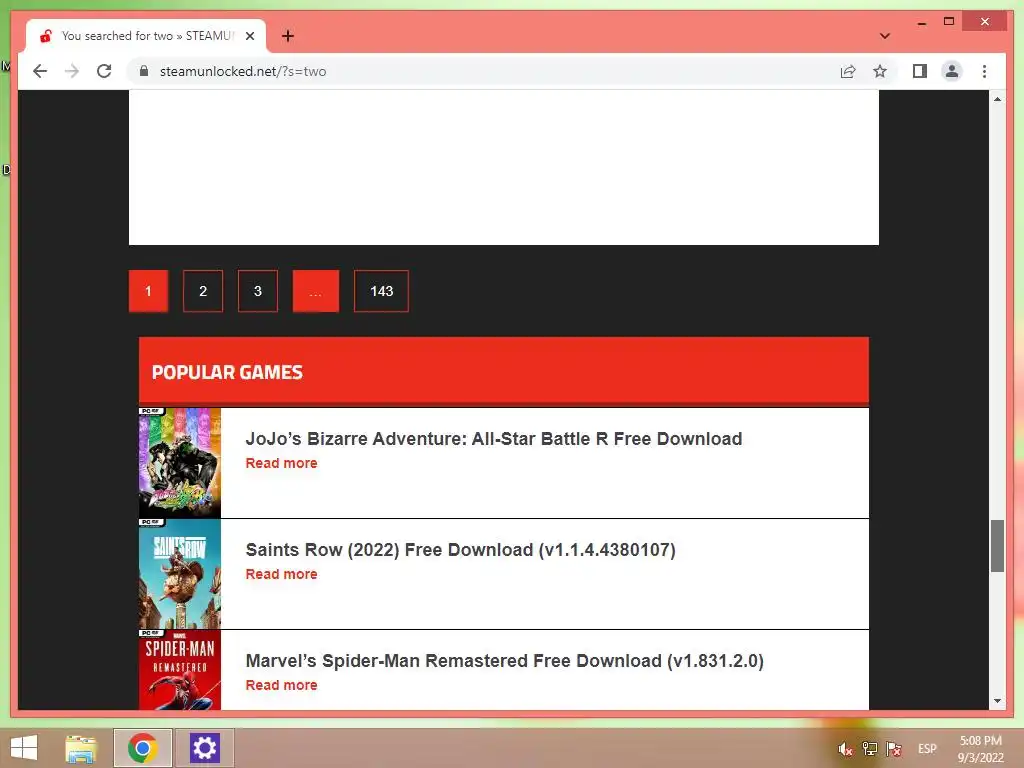This screenshot has width=1024, height=768.
Task: Open the Spider-Man Remastered cover thumbnail
Action: click(x=180, y=670)
